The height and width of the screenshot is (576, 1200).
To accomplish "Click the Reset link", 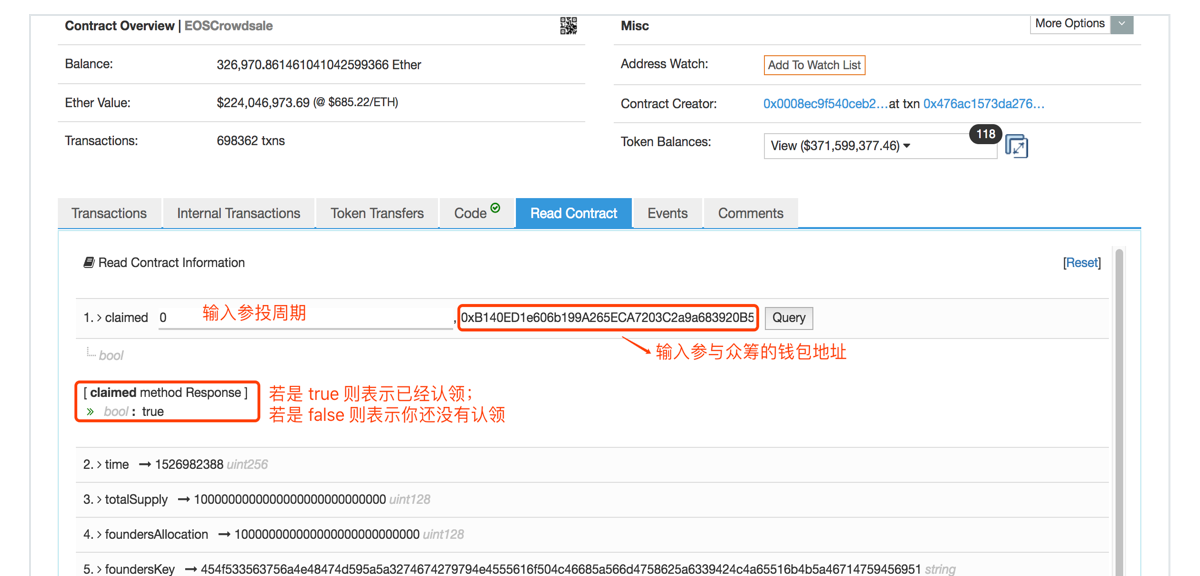I will (x=1081, y=262).
